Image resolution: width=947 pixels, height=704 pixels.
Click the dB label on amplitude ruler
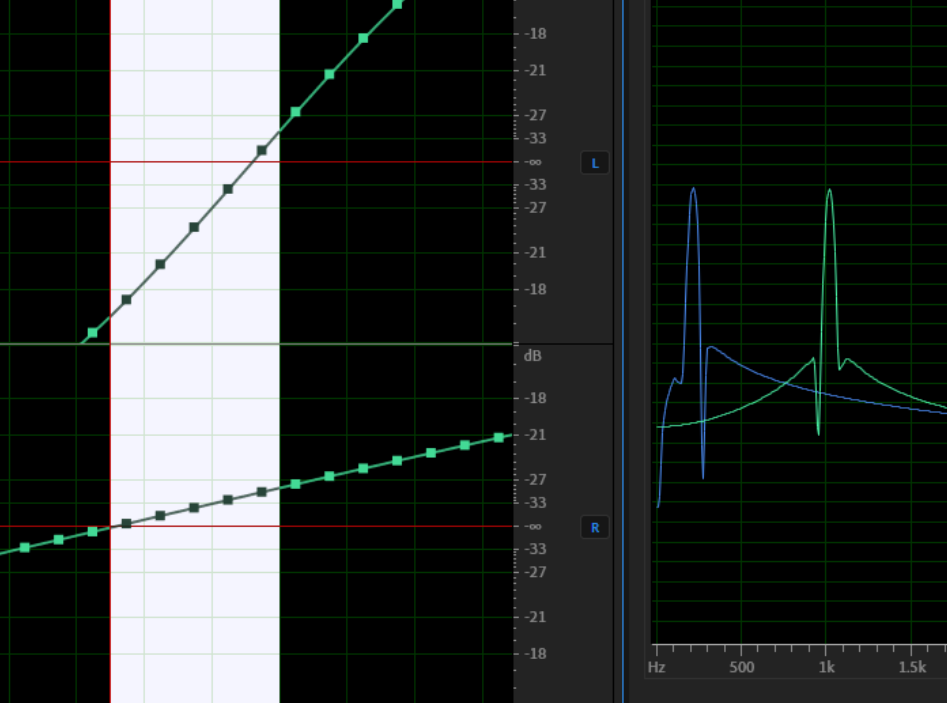pyautogui.click(x=532, y=356)
